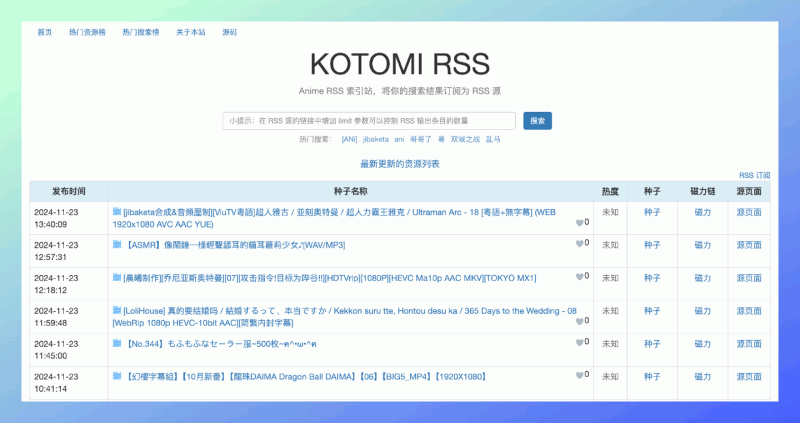
Task: Click the 热度 column header
Action: 610,191
